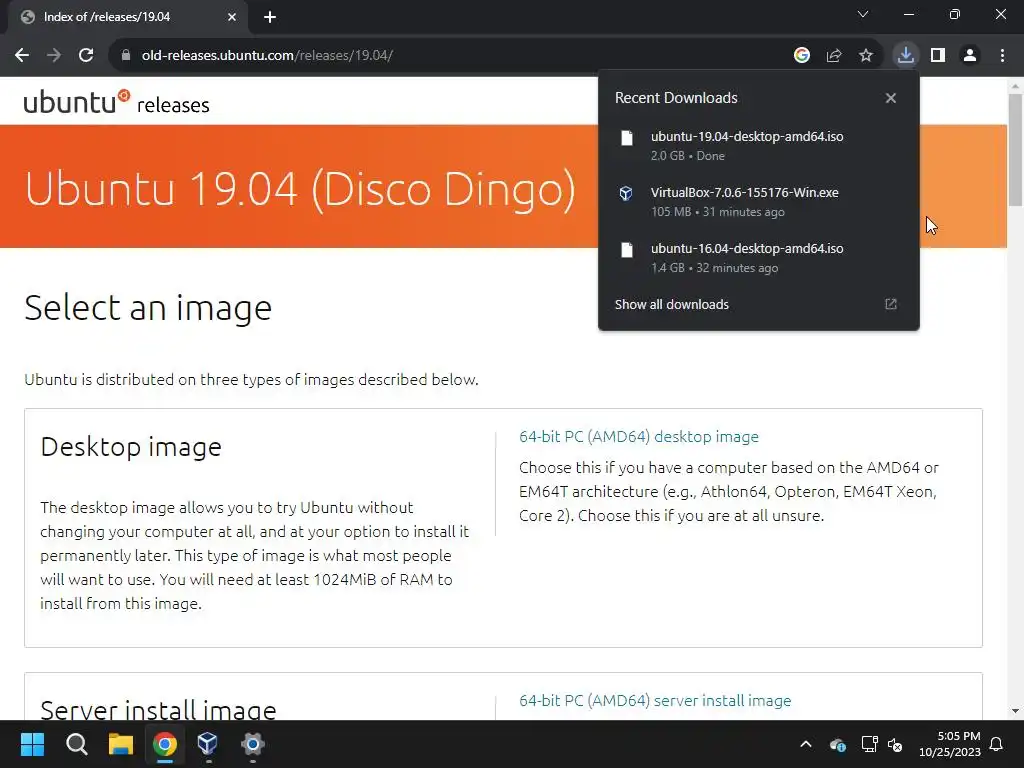Open the Chrome profile icon
The height and width of the screenshot is (768, 1024).
[970, 56]
